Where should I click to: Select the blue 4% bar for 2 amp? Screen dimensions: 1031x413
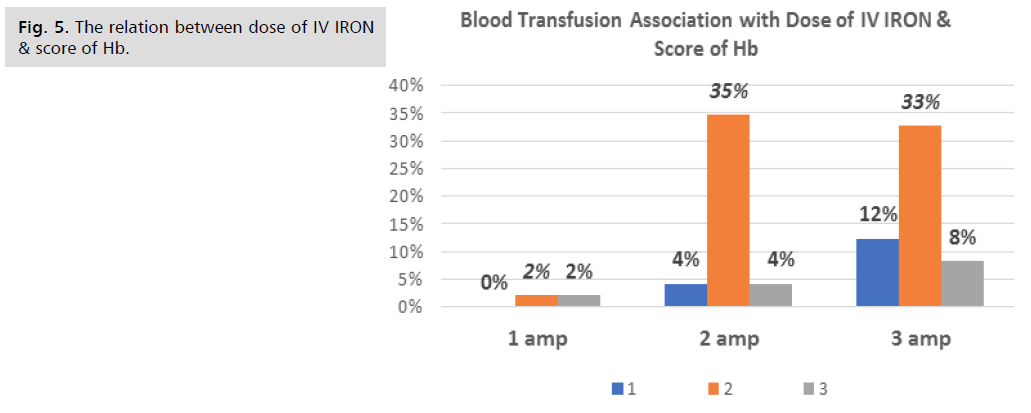[685, 295]
